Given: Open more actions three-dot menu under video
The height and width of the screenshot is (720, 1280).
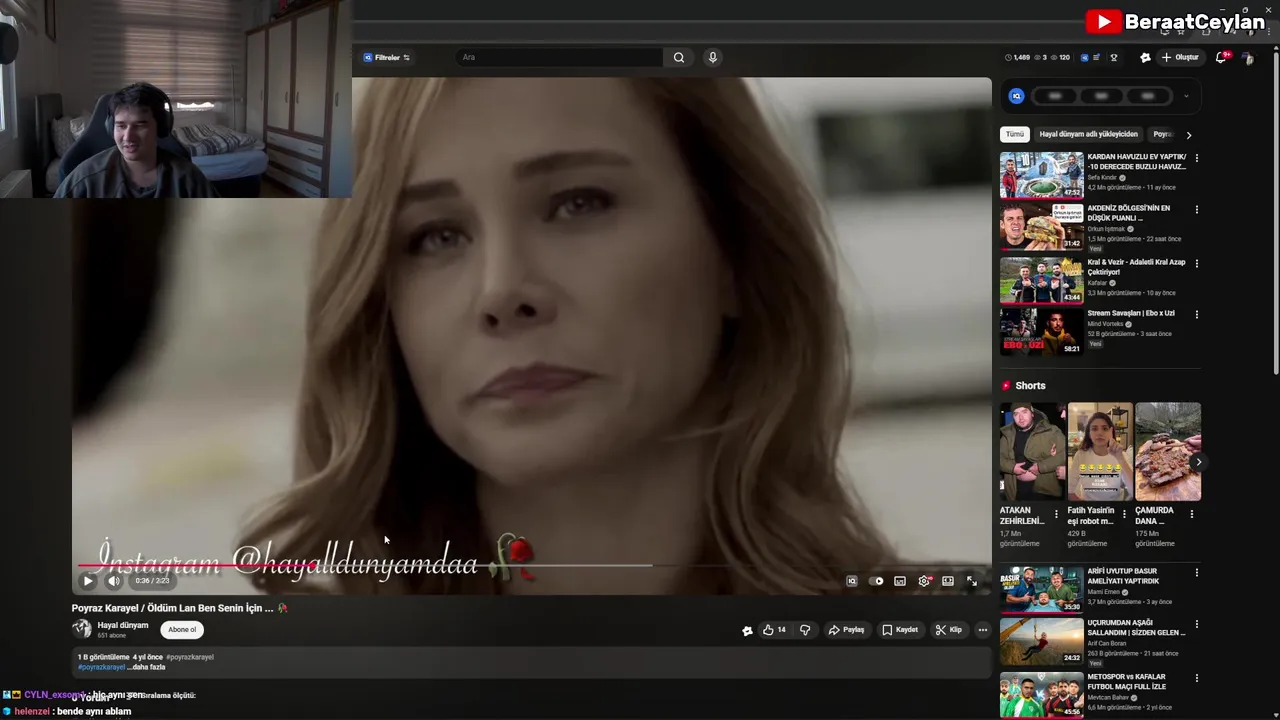Looking at the screenshot, I should coord(983,630).
